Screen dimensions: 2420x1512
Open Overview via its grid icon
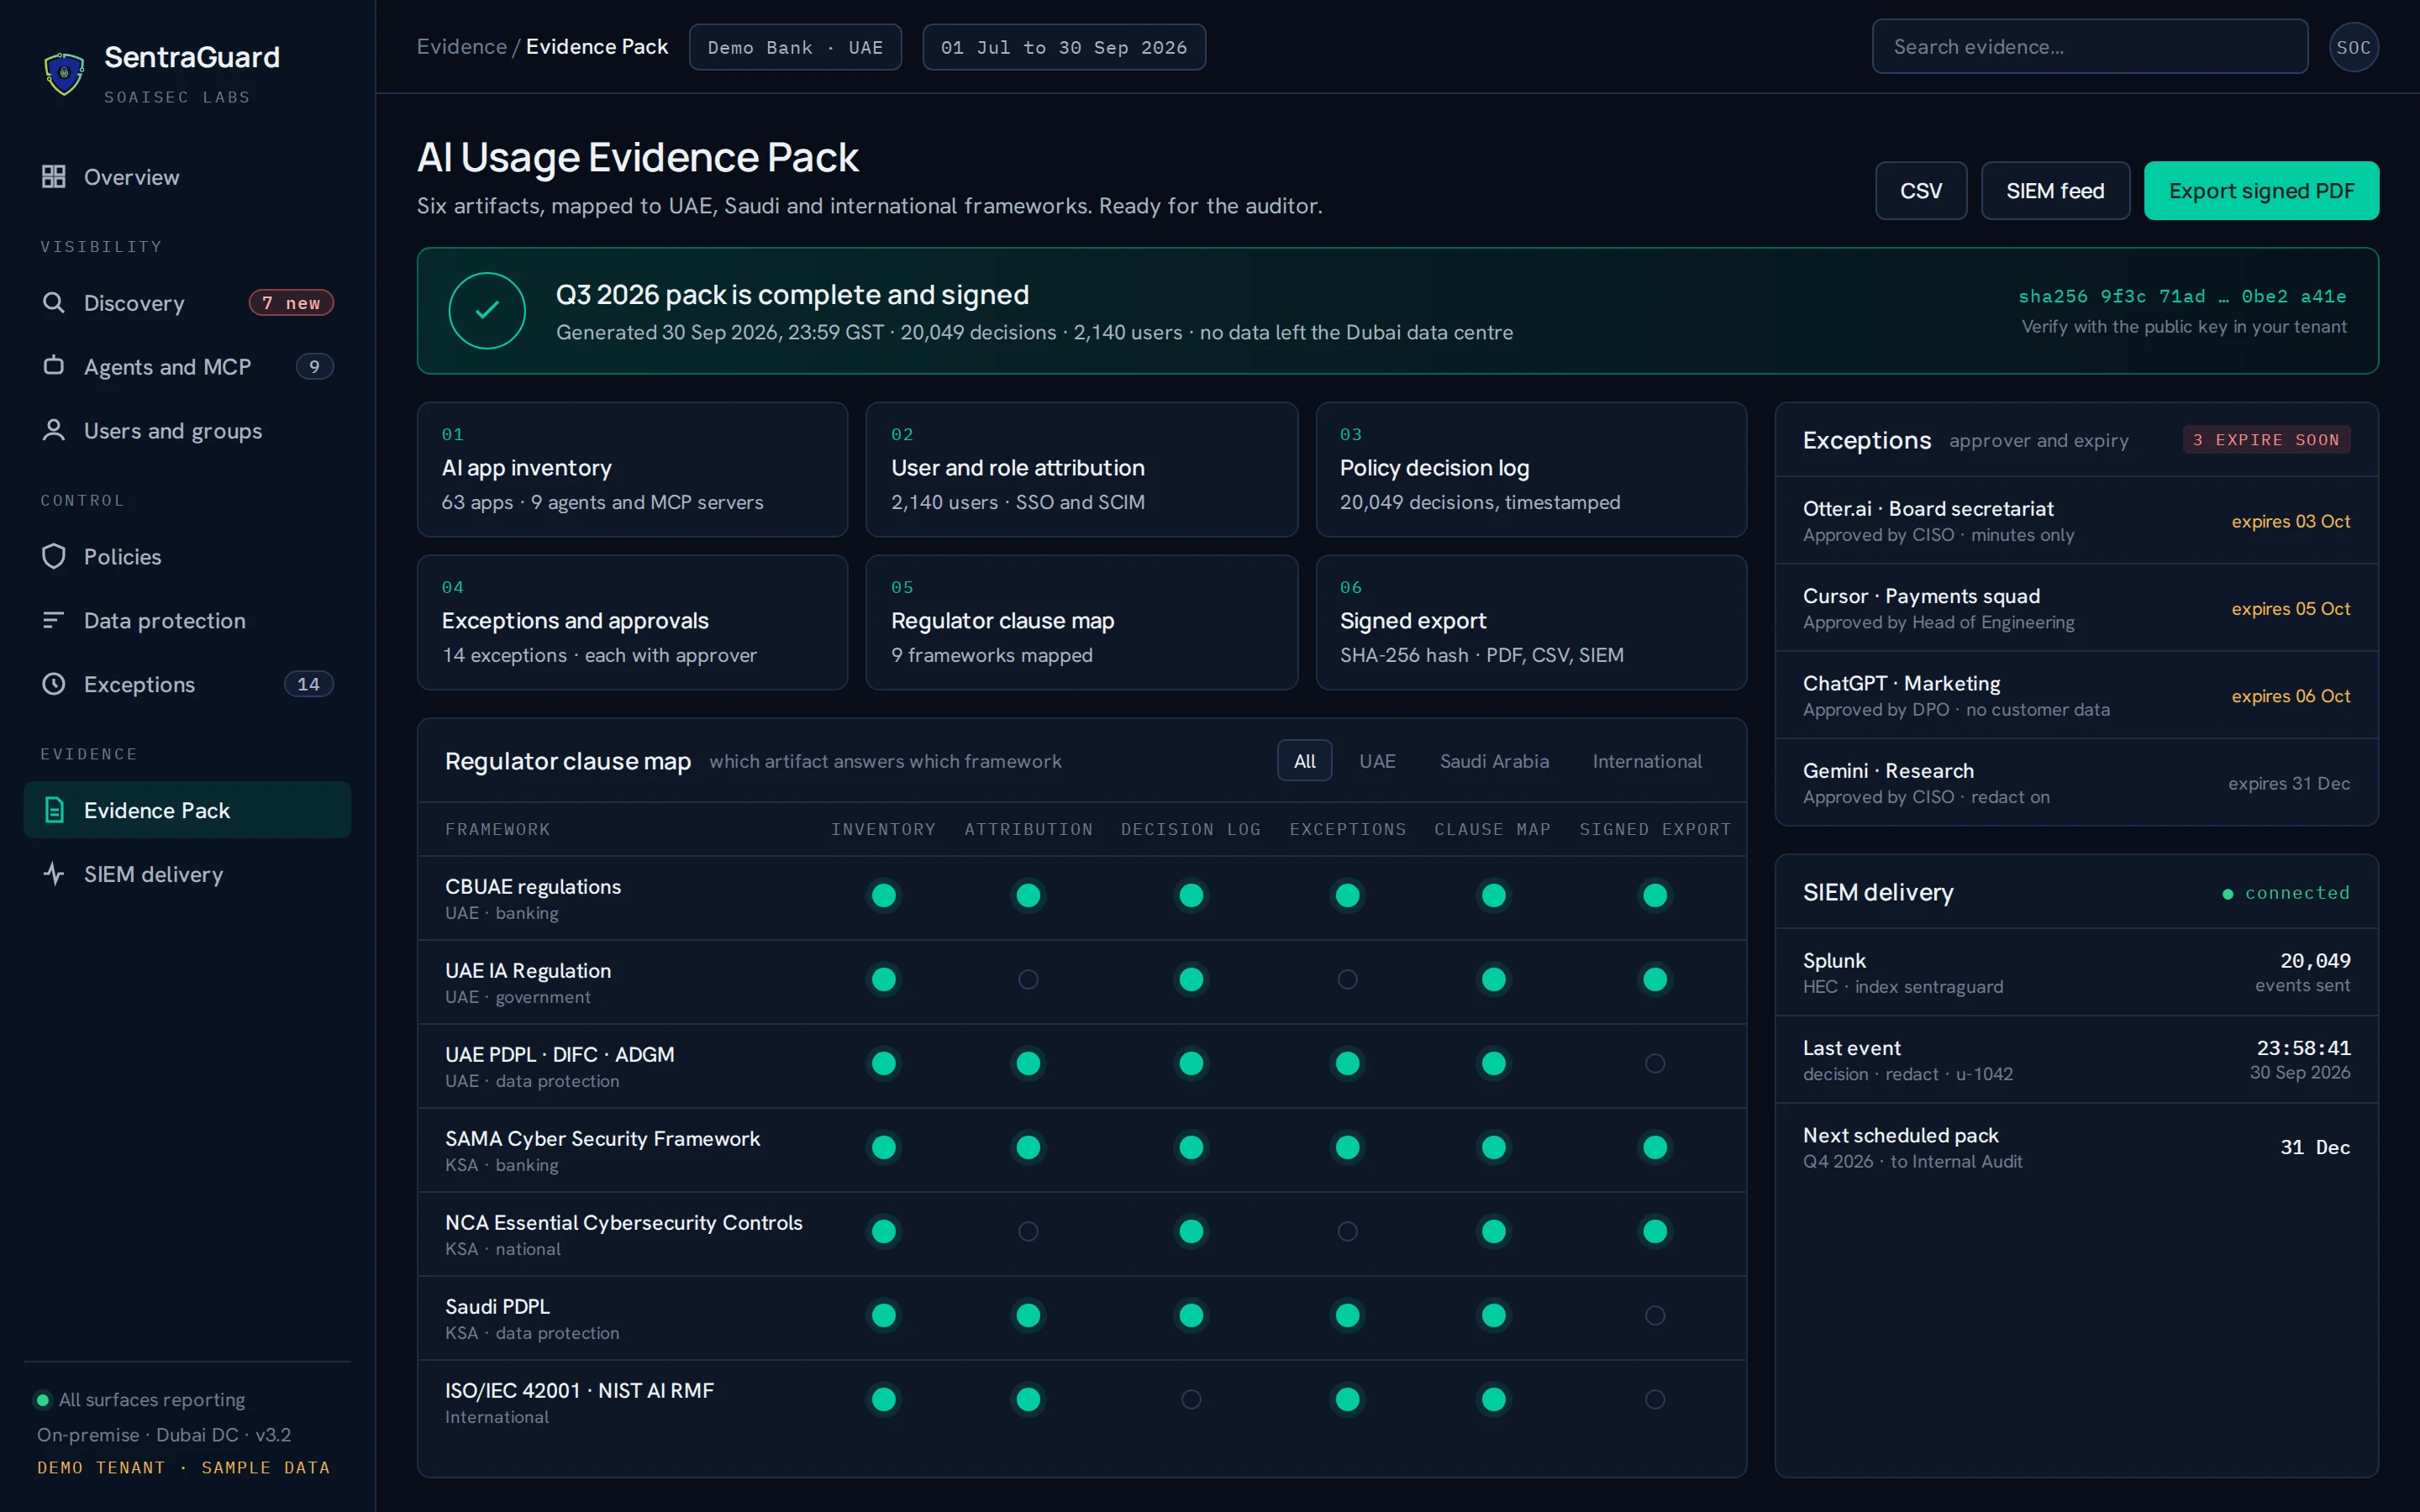(x=54, y=177)
